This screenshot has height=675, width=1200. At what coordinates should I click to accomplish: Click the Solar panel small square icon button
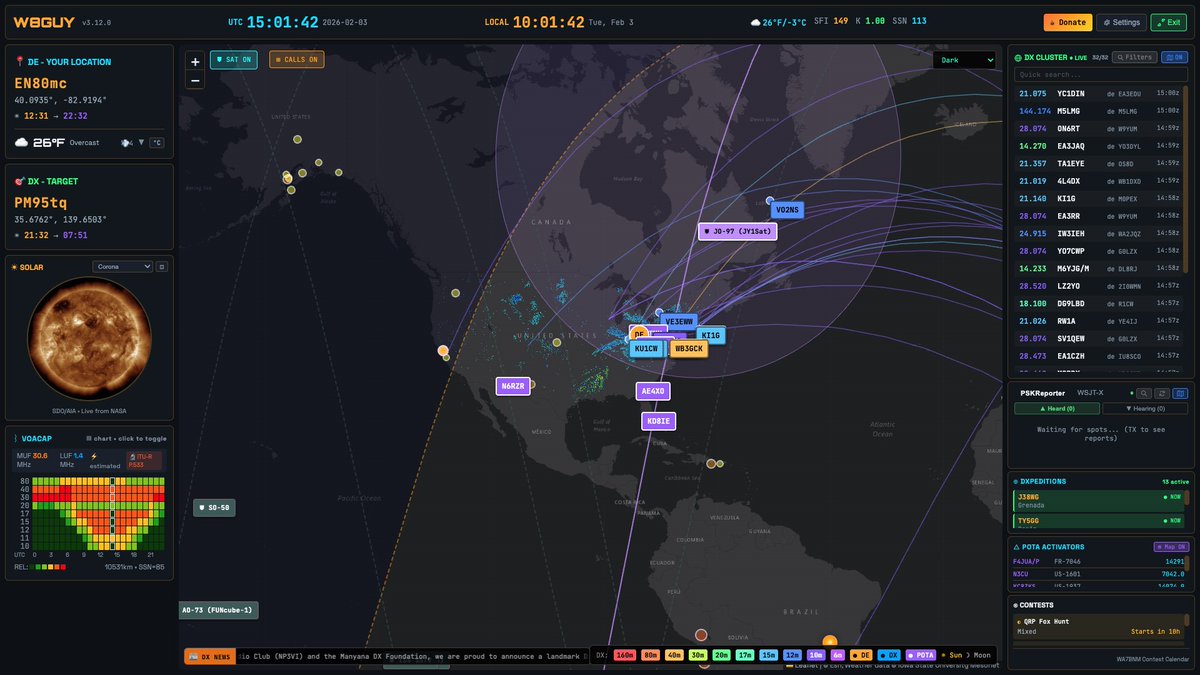[x=162, y=267]
